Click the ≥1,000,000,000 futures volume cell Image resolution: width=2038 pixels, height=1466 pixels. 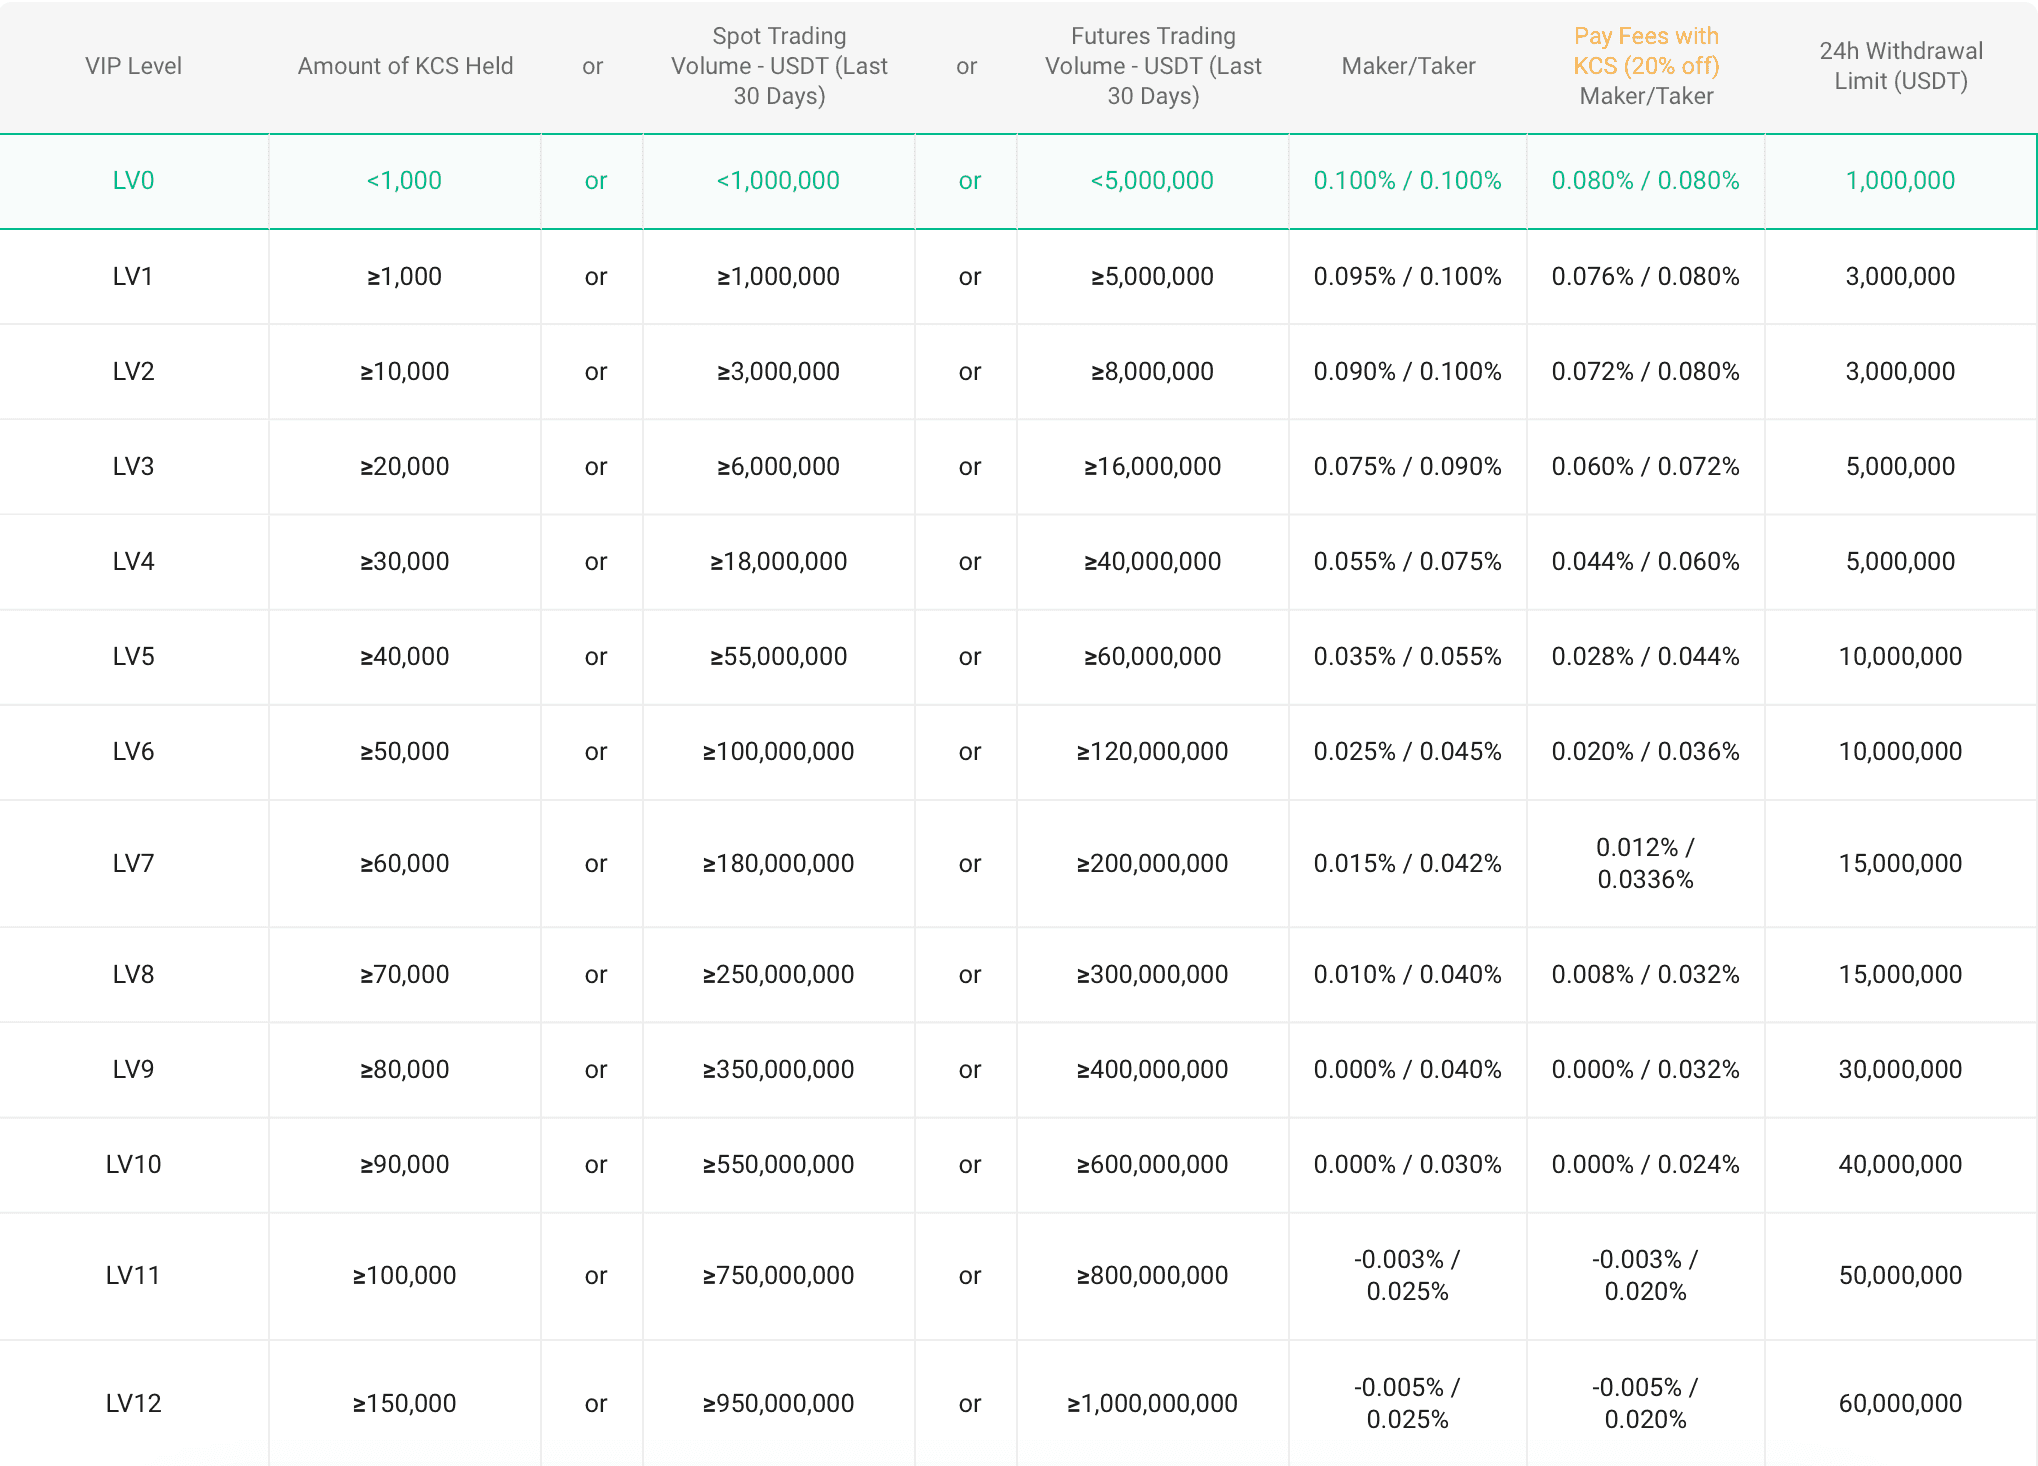click(x=1152, y=1402)
